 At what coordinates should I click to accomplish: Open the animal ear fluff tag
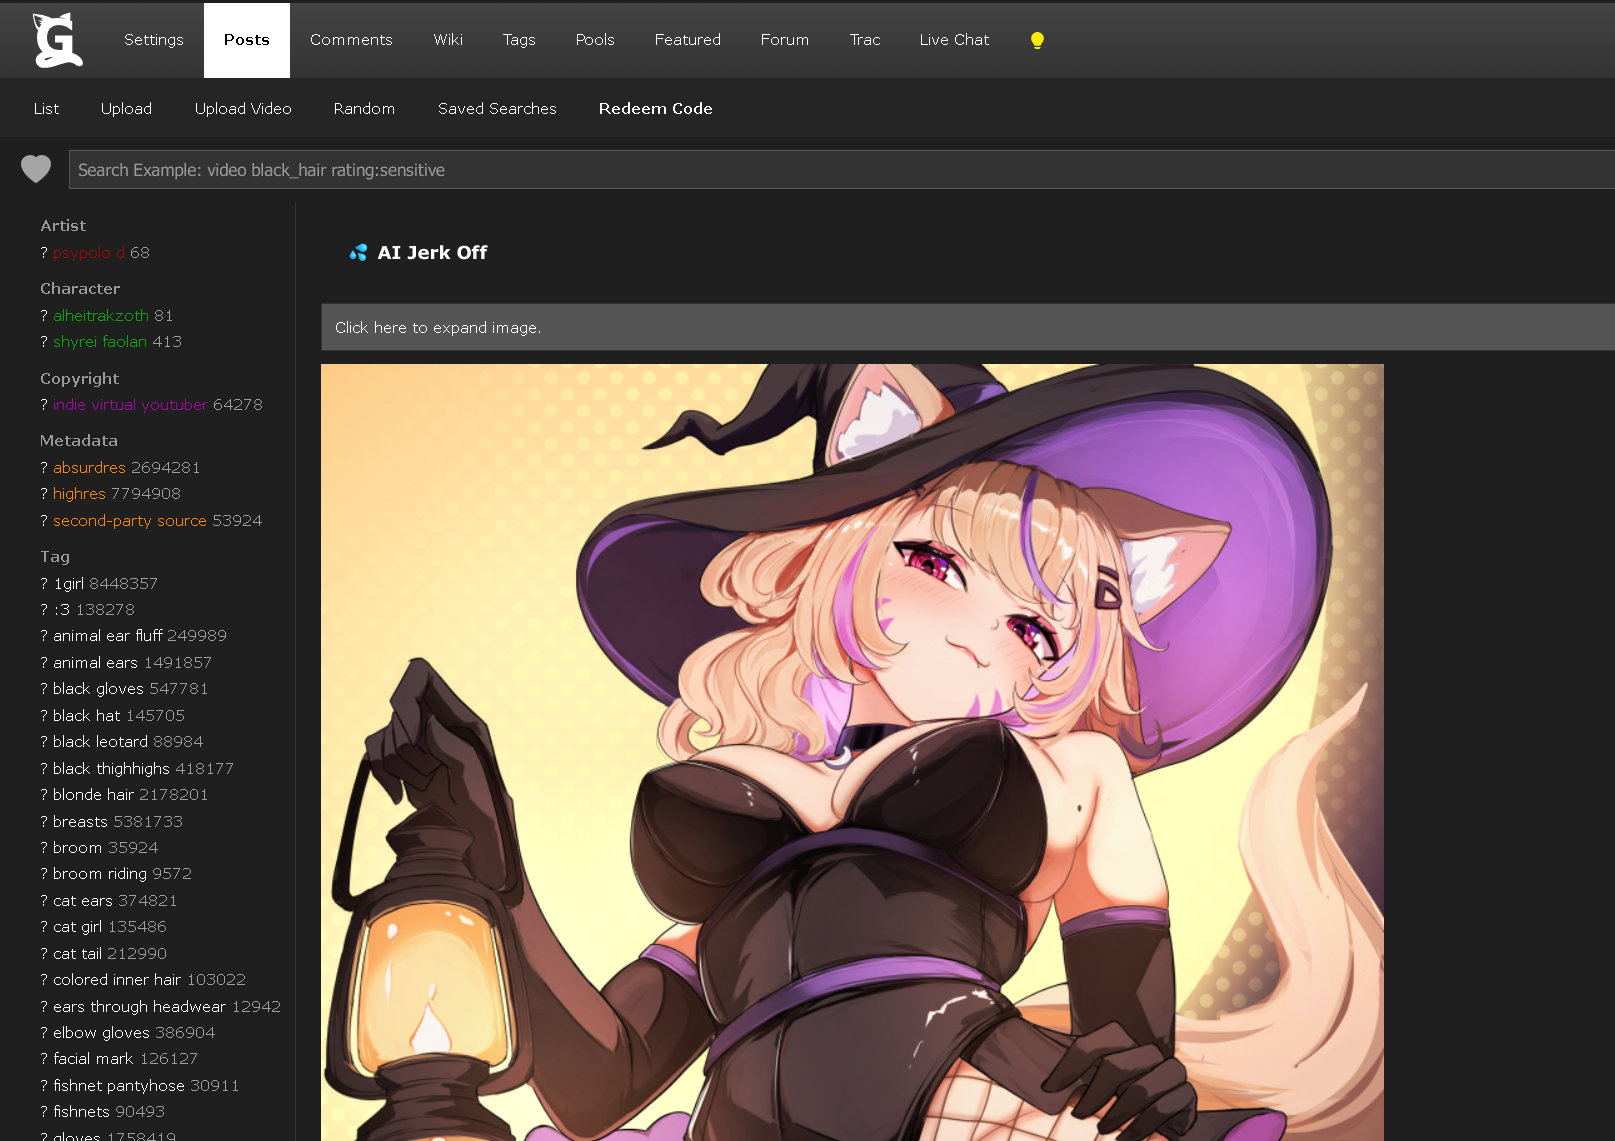108,636
